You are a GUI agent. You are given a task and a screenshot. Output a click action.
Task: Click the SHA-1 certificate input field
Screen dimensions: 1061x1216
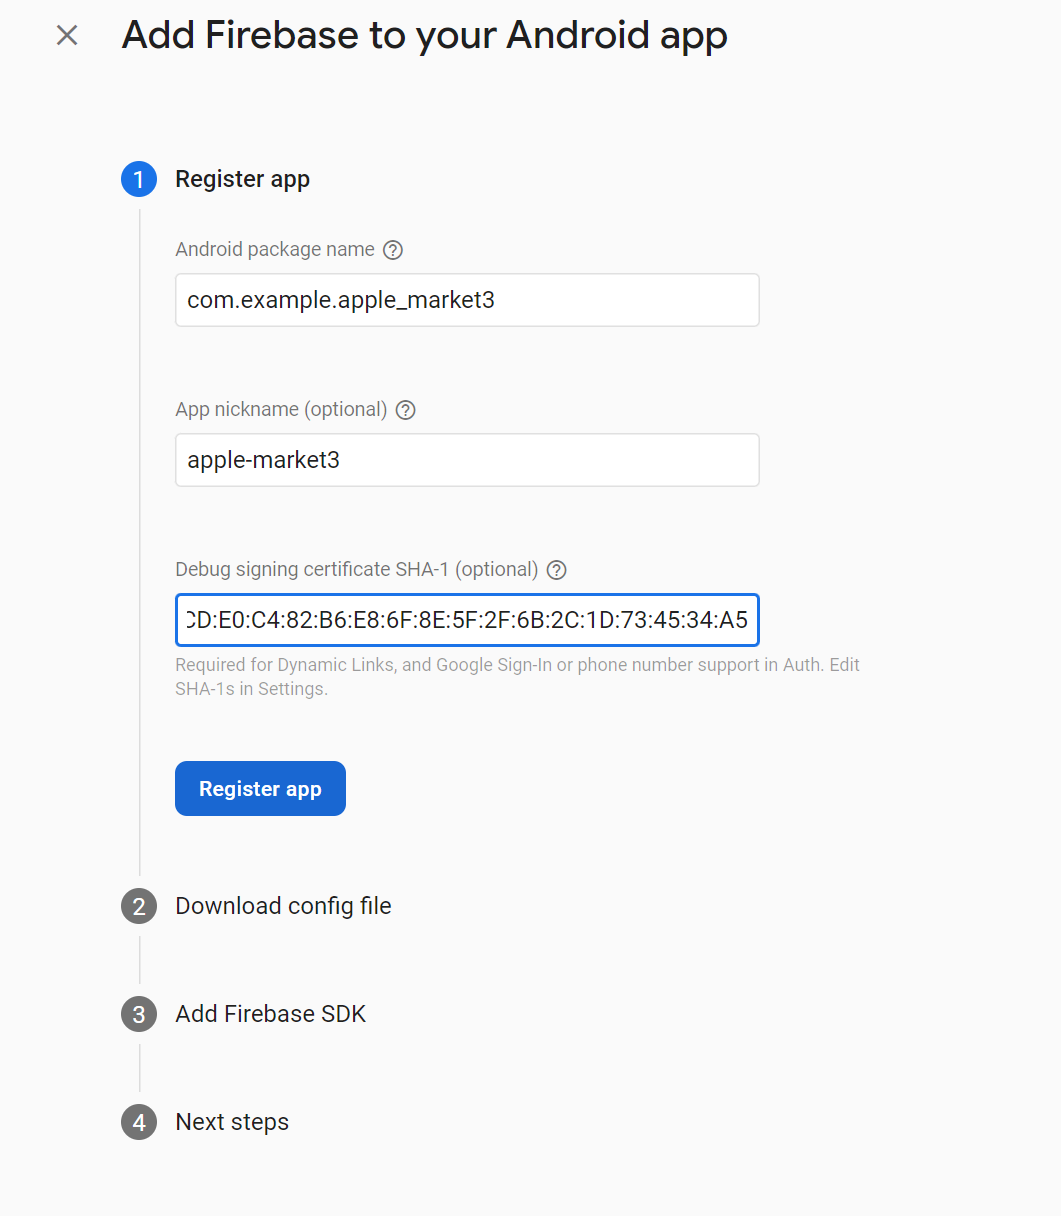(x=467, y=620)
